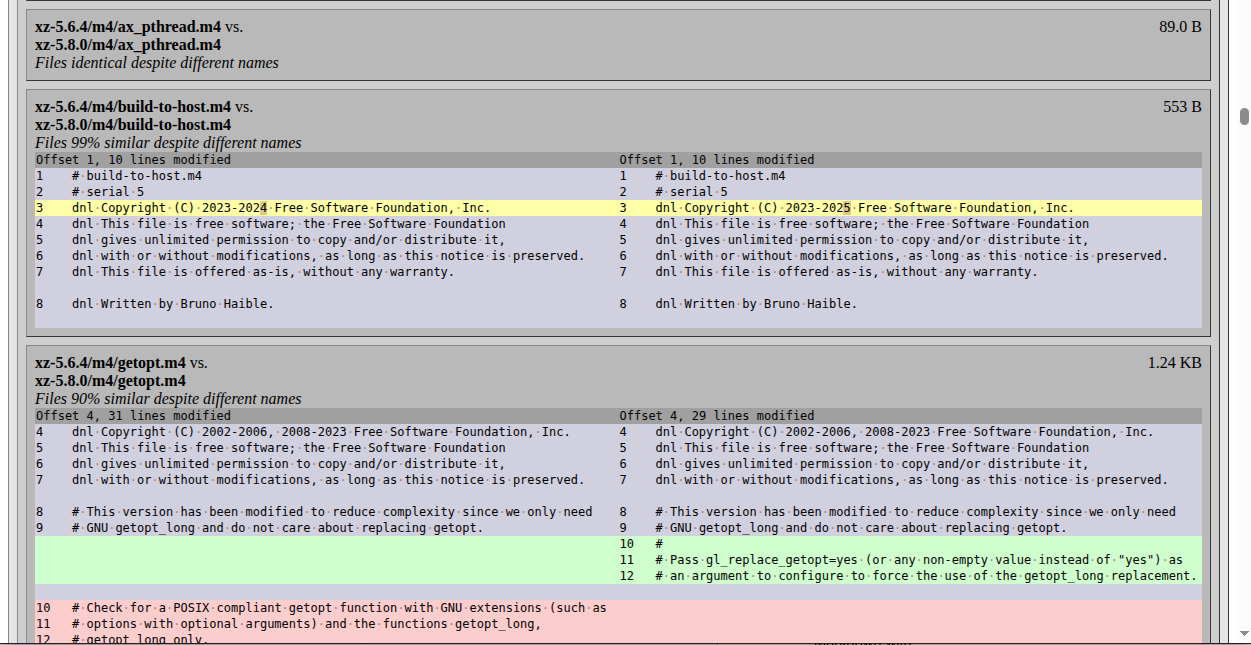Click the xz-5.6.4/m4/ax_pthread.m4 file heading
Screen dimensions: 1251x645
[x=128, y=27]
